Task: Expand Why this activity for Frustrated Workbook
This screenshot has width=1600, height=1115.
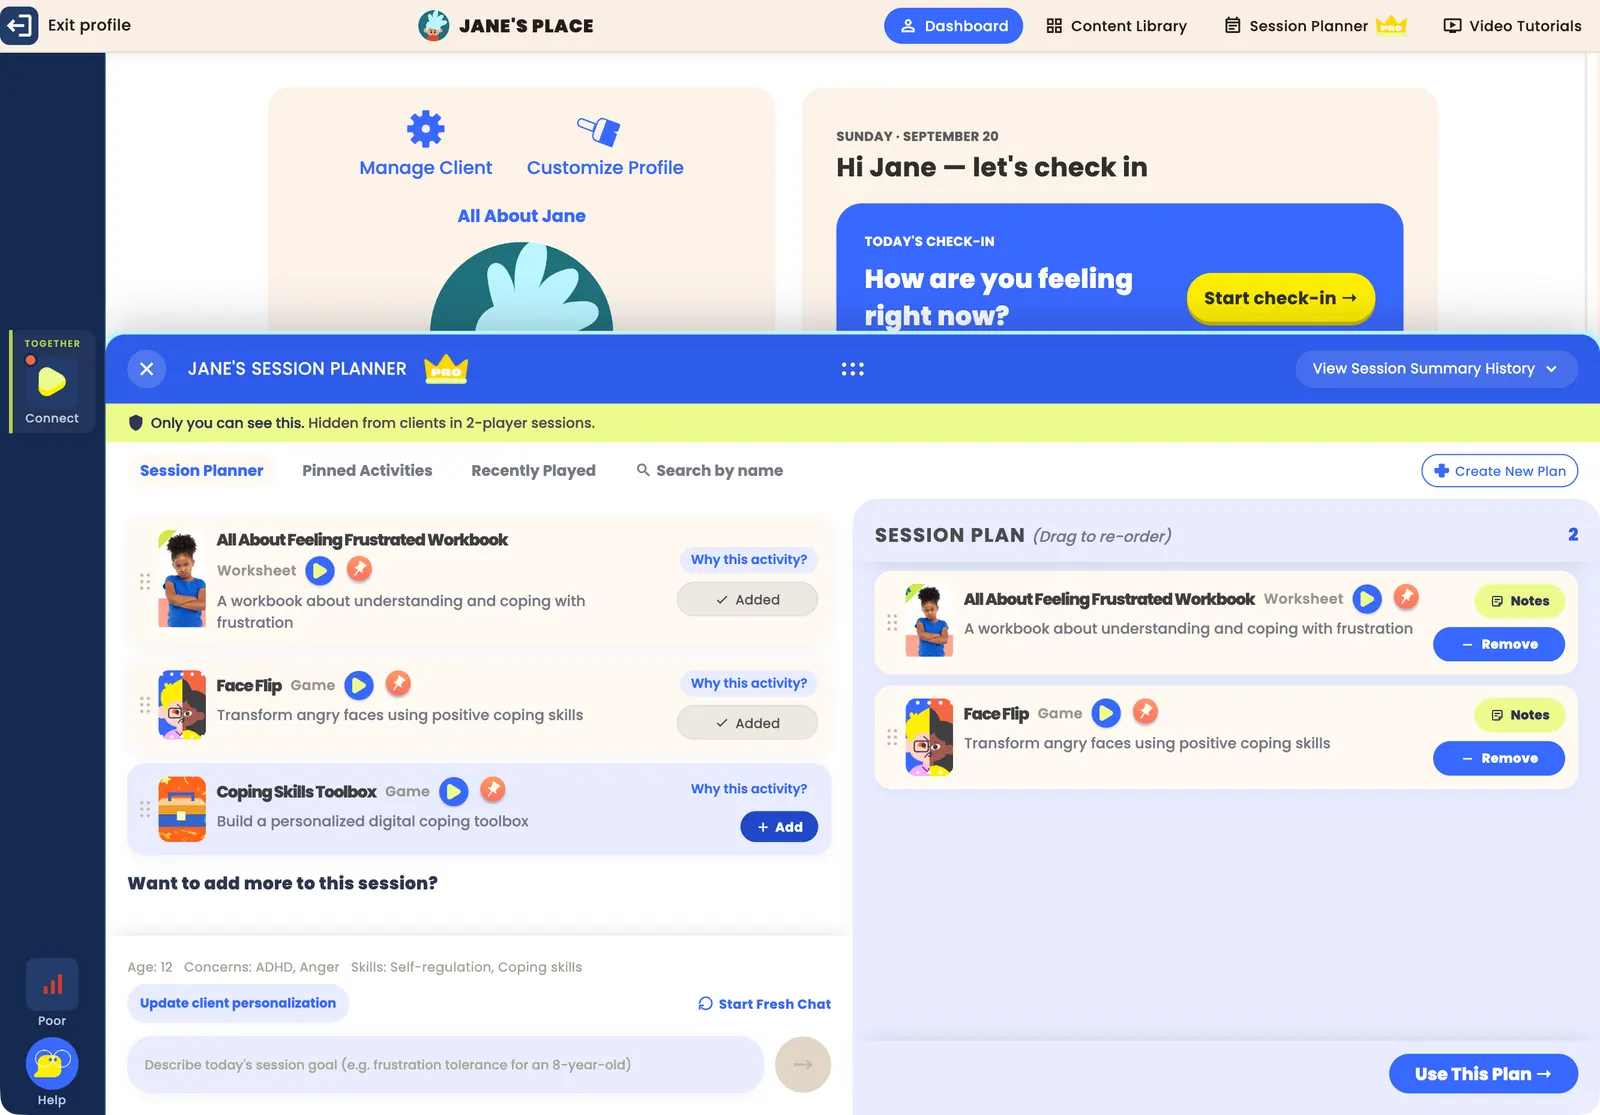Action: coord(749,560)
